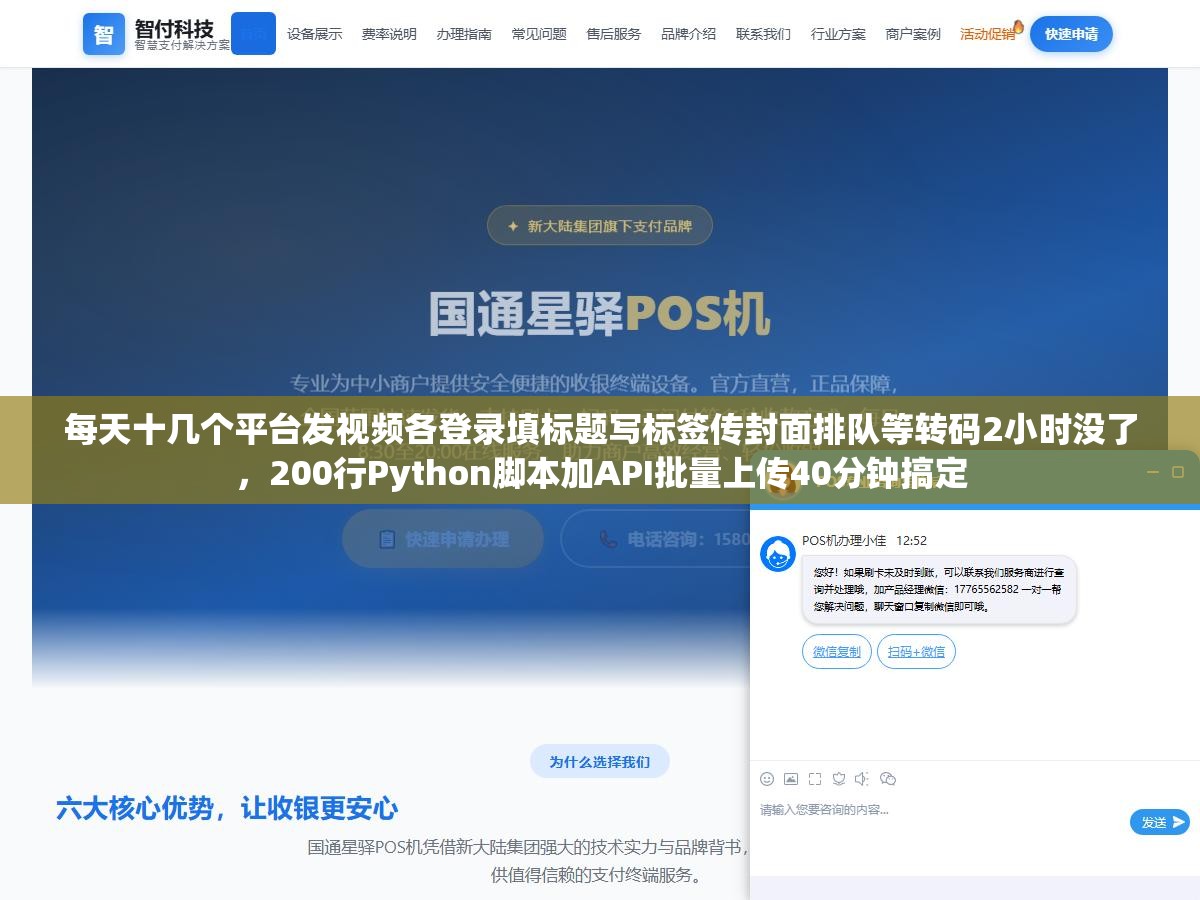The width and height of the screenshot is (1200, 900).
Task: Toggle the chat sound speaker icon
Action: click(x=863, y=779)
